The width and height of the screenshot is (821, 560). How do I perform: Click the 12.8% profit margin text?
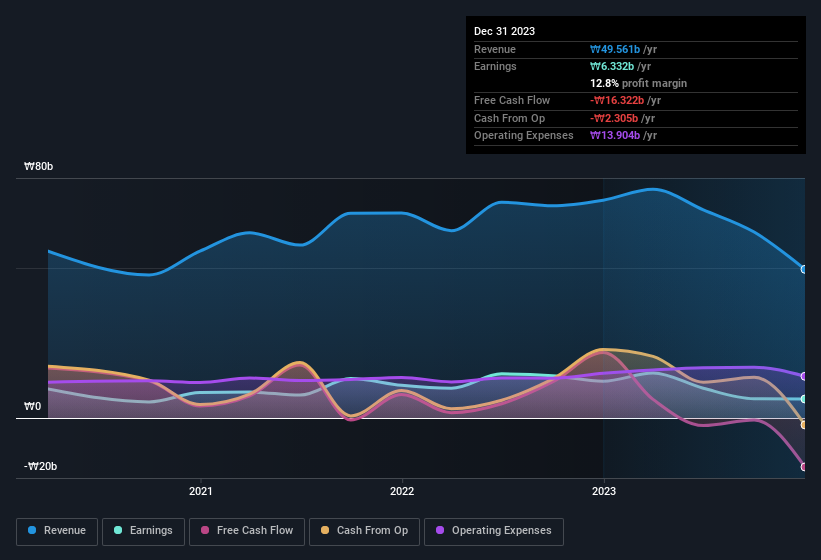click(x=638, y=83)
